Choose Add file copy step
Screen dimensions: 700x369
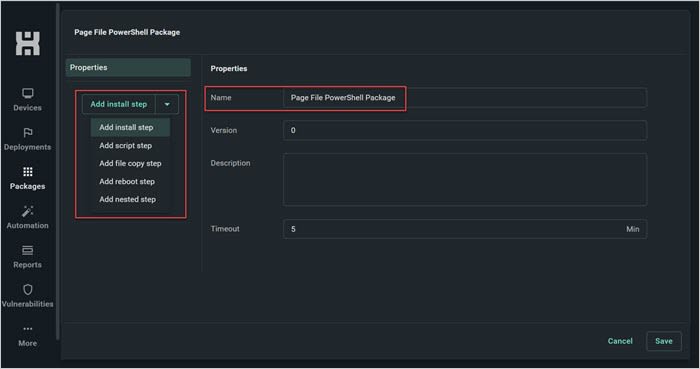coord(130,163)
